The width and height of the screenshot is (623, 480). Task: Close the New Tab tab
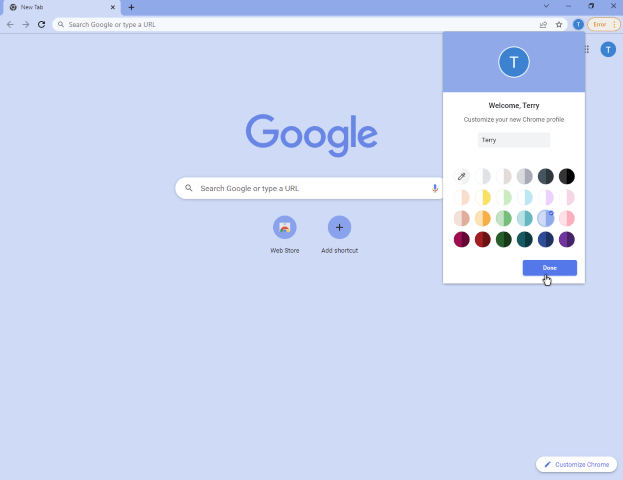pyautogui.click(x=113, y=7)
